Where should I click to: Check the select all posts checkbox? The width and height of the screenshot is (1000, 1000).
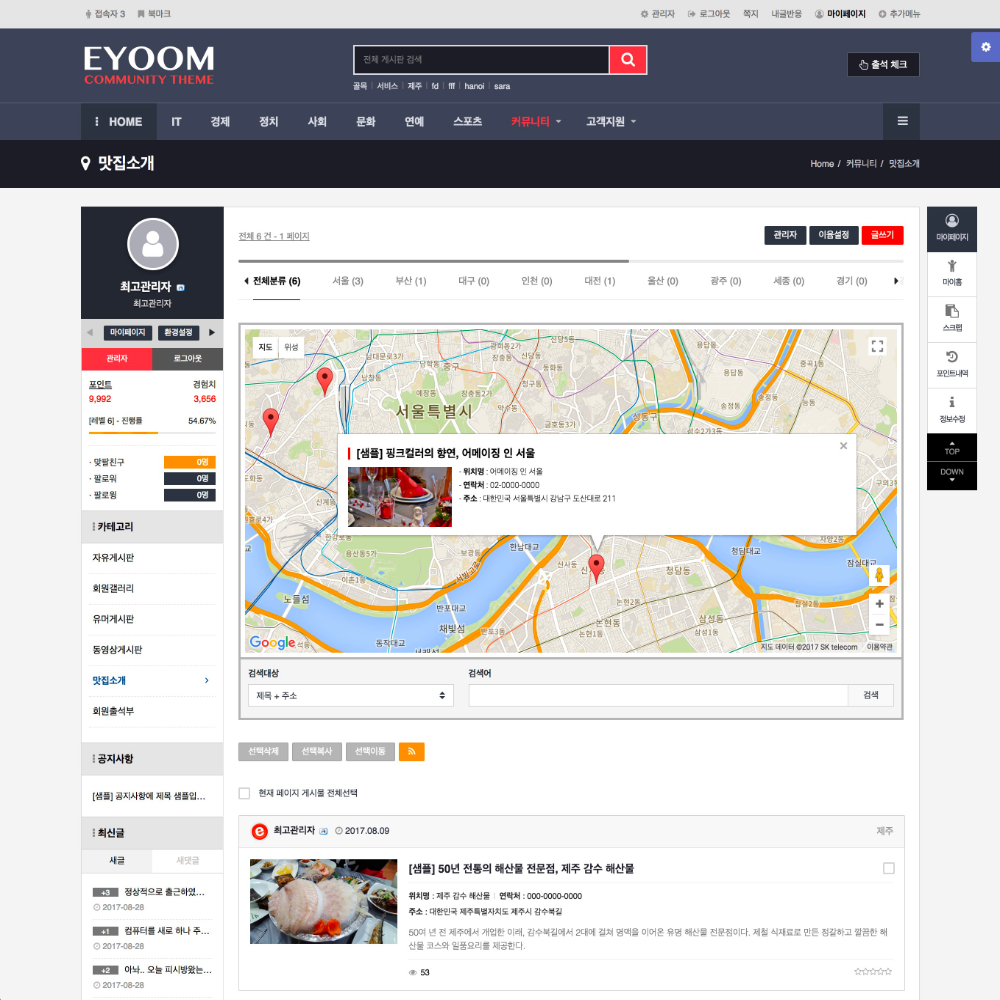[244, 793]
